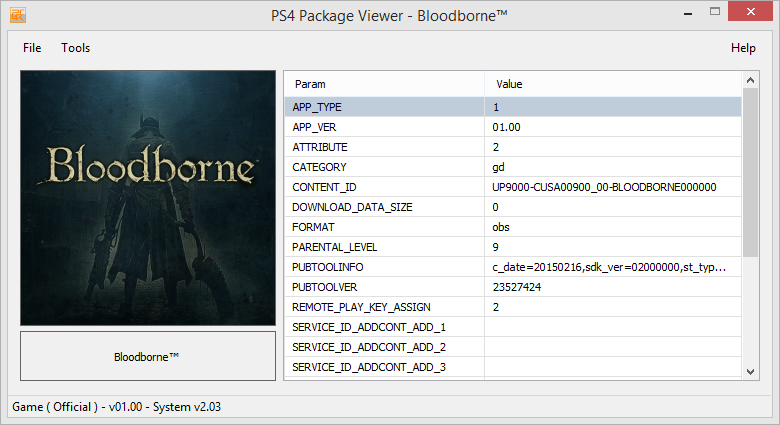This screenshot has height=425, width=780.
Task: Click the scrollbar up arrow
Action: [751, 81]
